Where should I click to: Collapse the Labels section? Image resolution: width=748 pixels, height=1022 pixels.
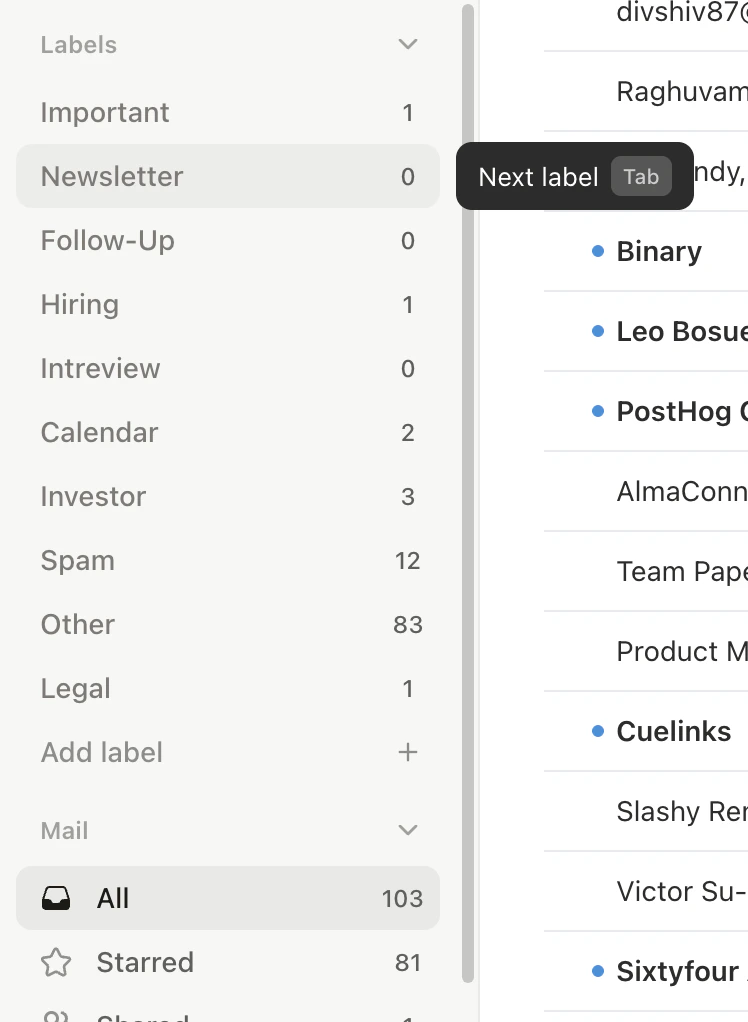407,44
